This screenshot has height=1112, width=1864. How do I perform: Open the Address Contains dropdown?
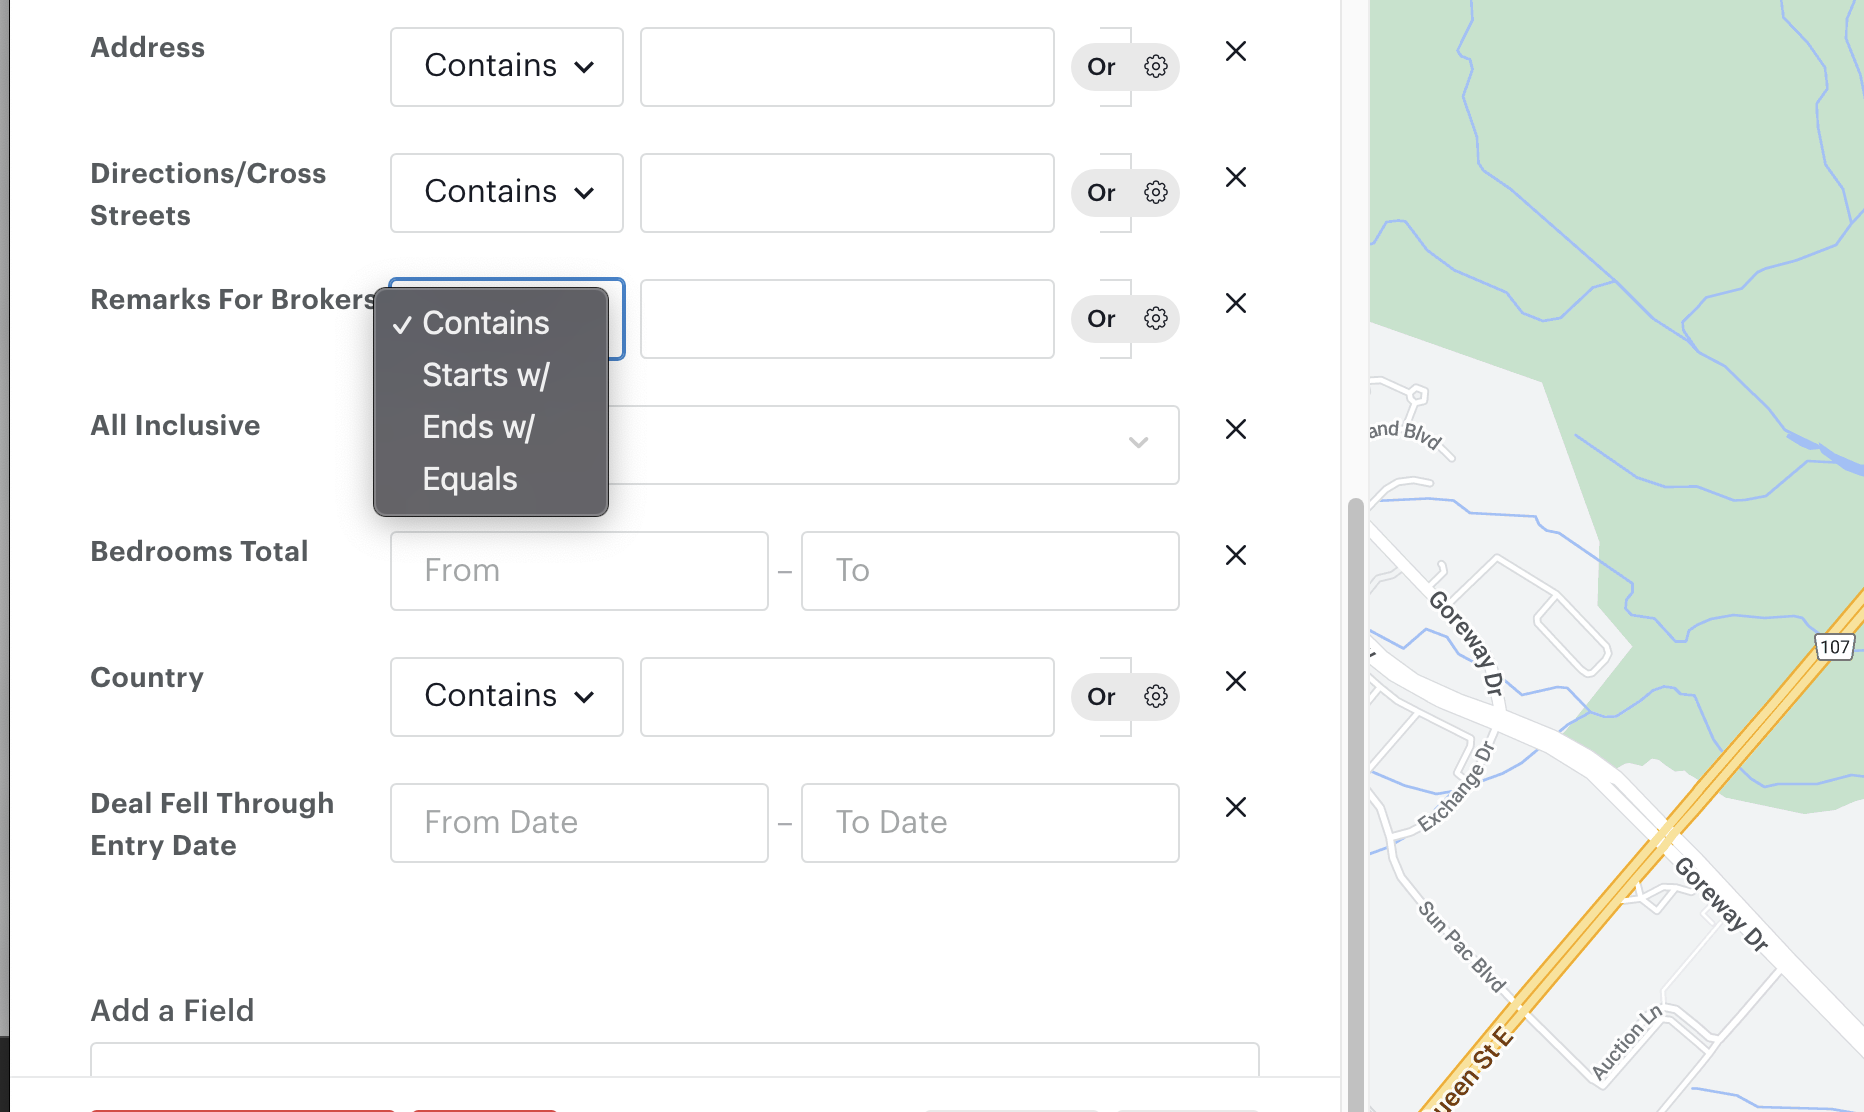click(507, 67)
